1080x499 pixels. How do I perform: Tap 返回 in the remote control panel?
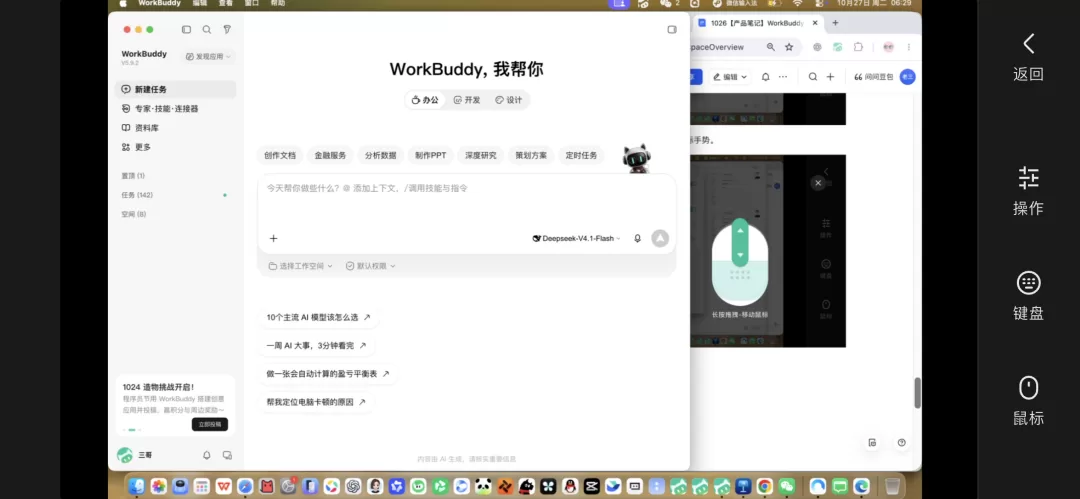click(x=1028, y=57)
